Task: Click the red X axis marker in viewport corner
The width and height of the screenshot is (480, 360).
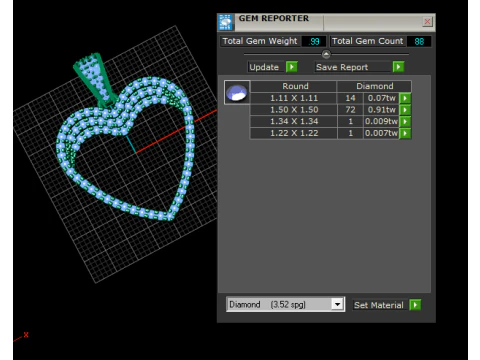Action: (26, 335)
